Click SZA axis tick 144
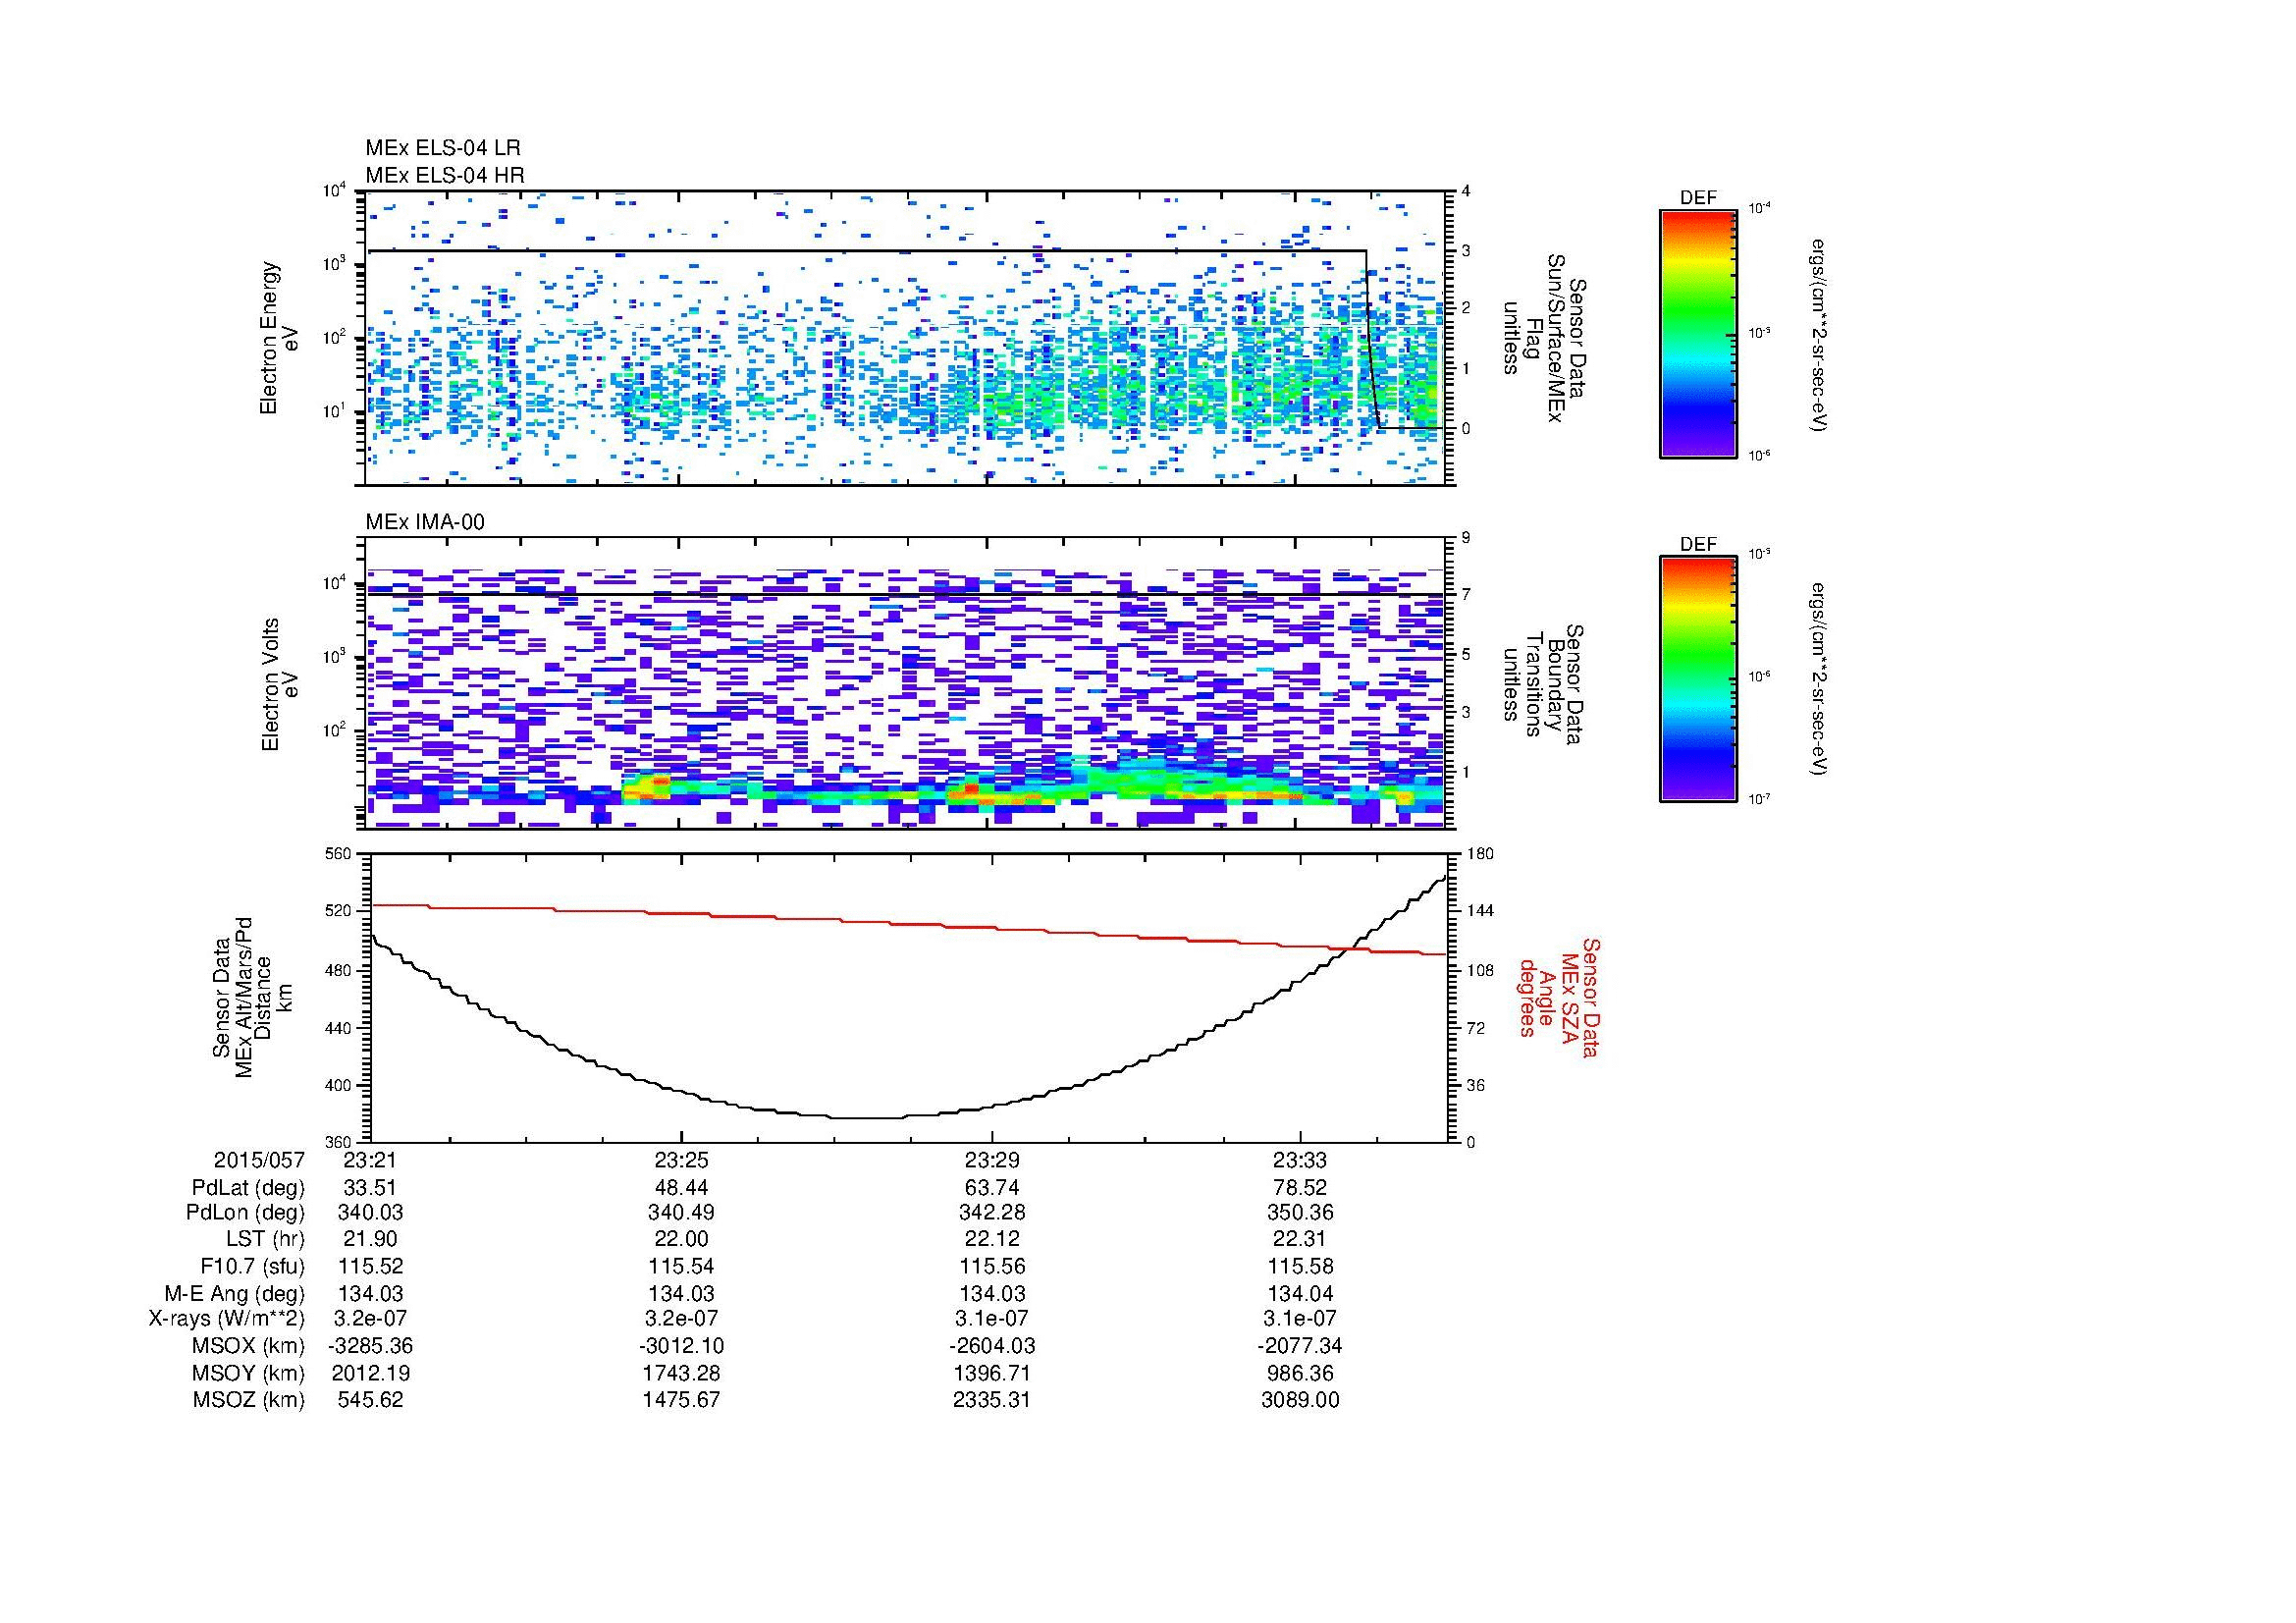 1479,911
